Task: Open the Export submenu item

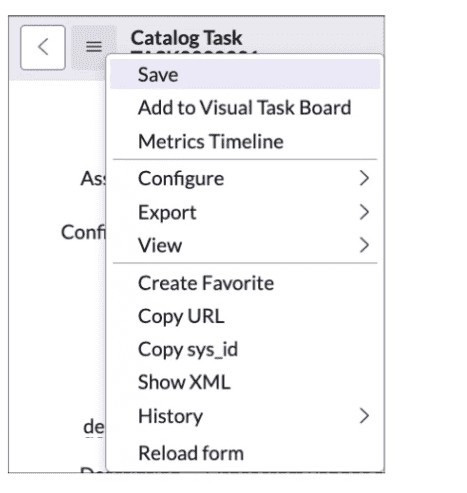Action: [245, 212]
